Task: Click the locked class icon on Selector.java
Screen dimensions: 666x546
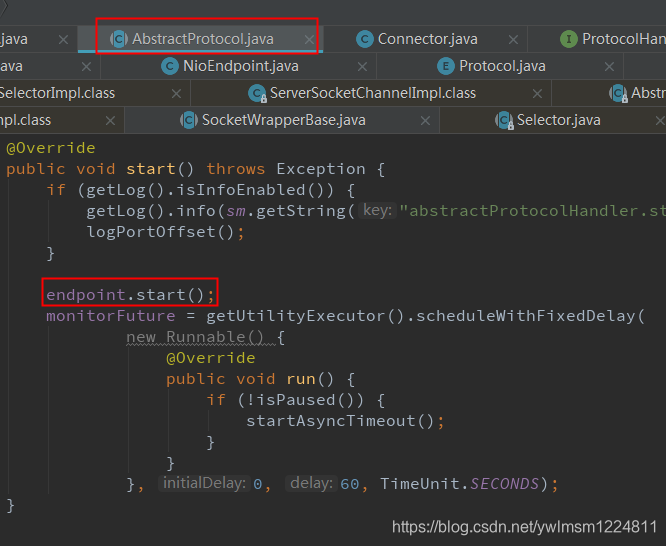Action: tap(504, 121)
